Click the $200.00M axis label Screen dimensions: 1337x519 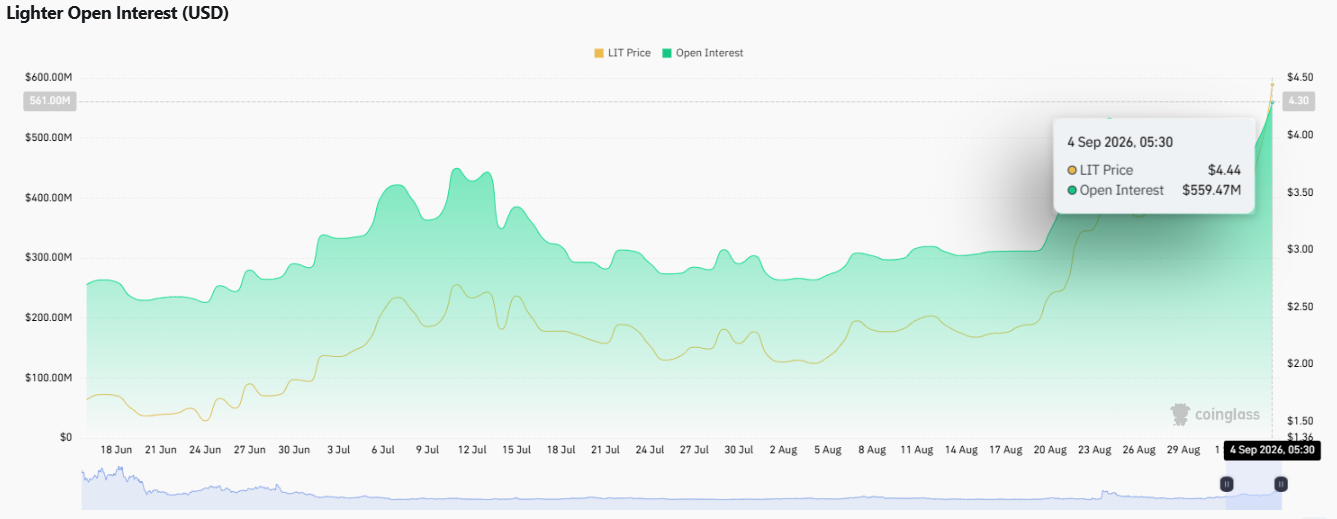(48, 317)
